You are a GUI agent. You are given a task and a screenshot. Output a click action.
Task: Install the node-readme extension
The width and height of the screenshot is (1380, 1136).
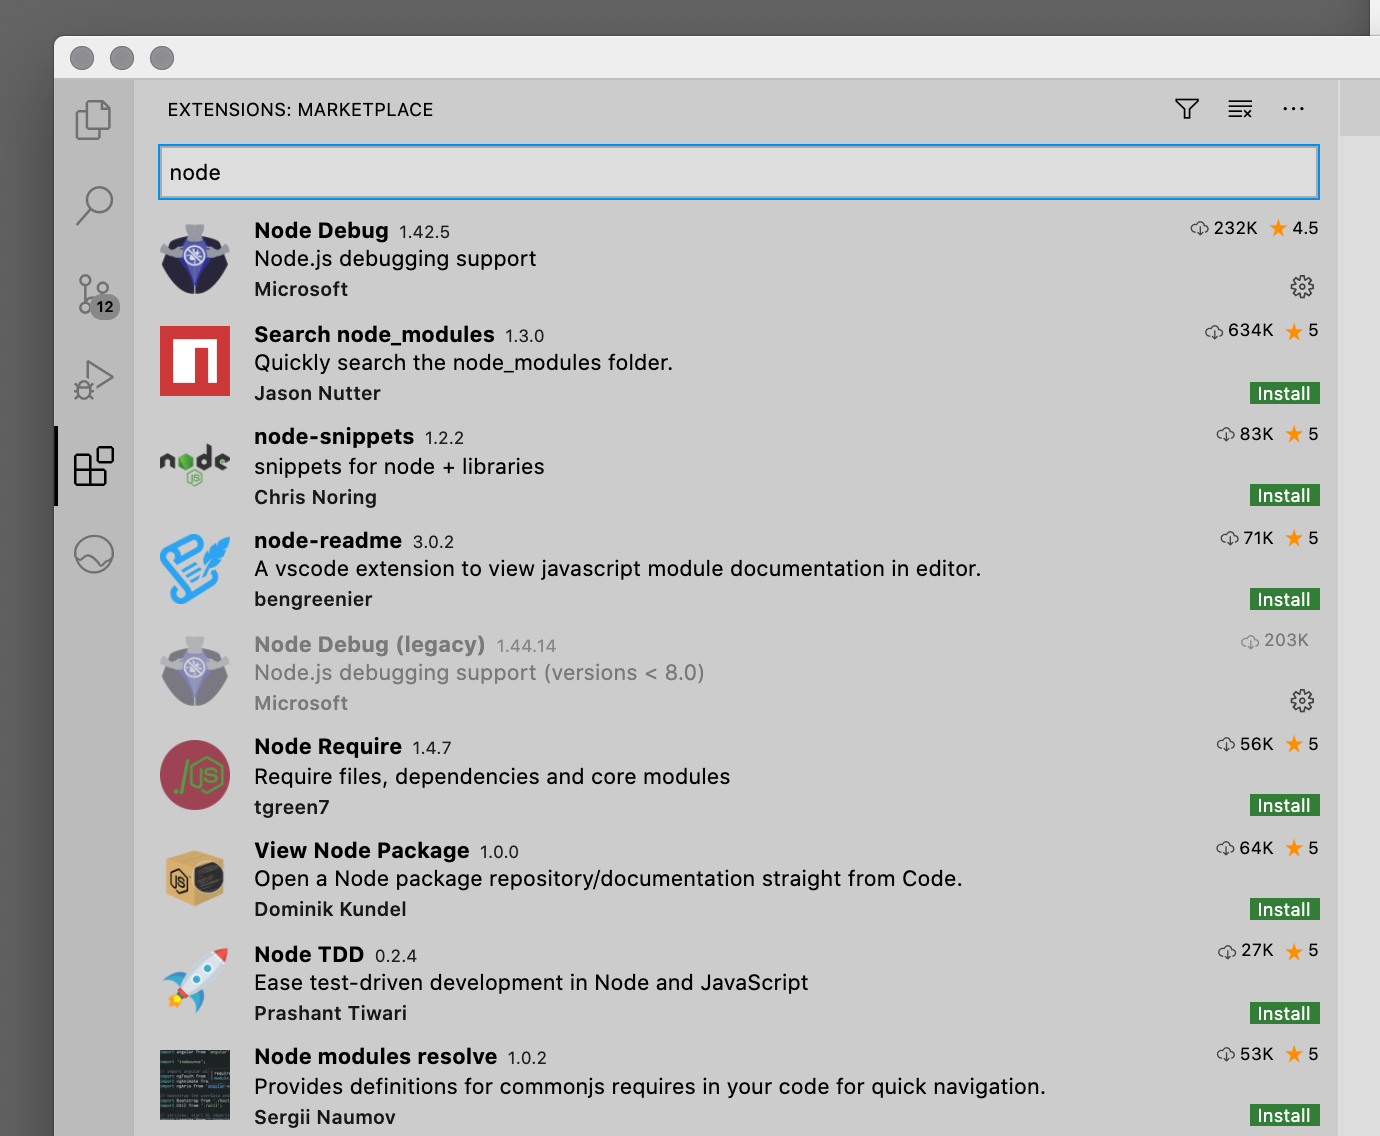tap(1284, 600)
